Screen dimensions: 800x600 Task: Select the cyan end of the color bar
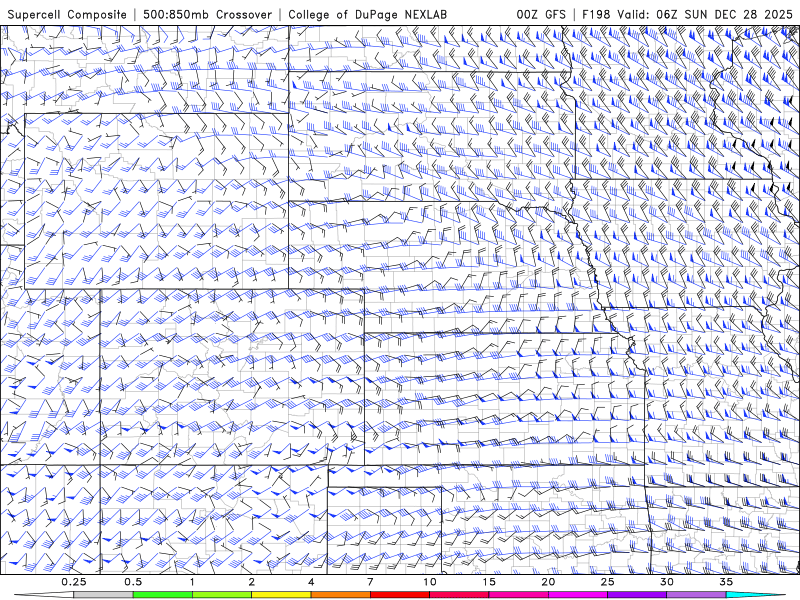click(x=758, y=595)
